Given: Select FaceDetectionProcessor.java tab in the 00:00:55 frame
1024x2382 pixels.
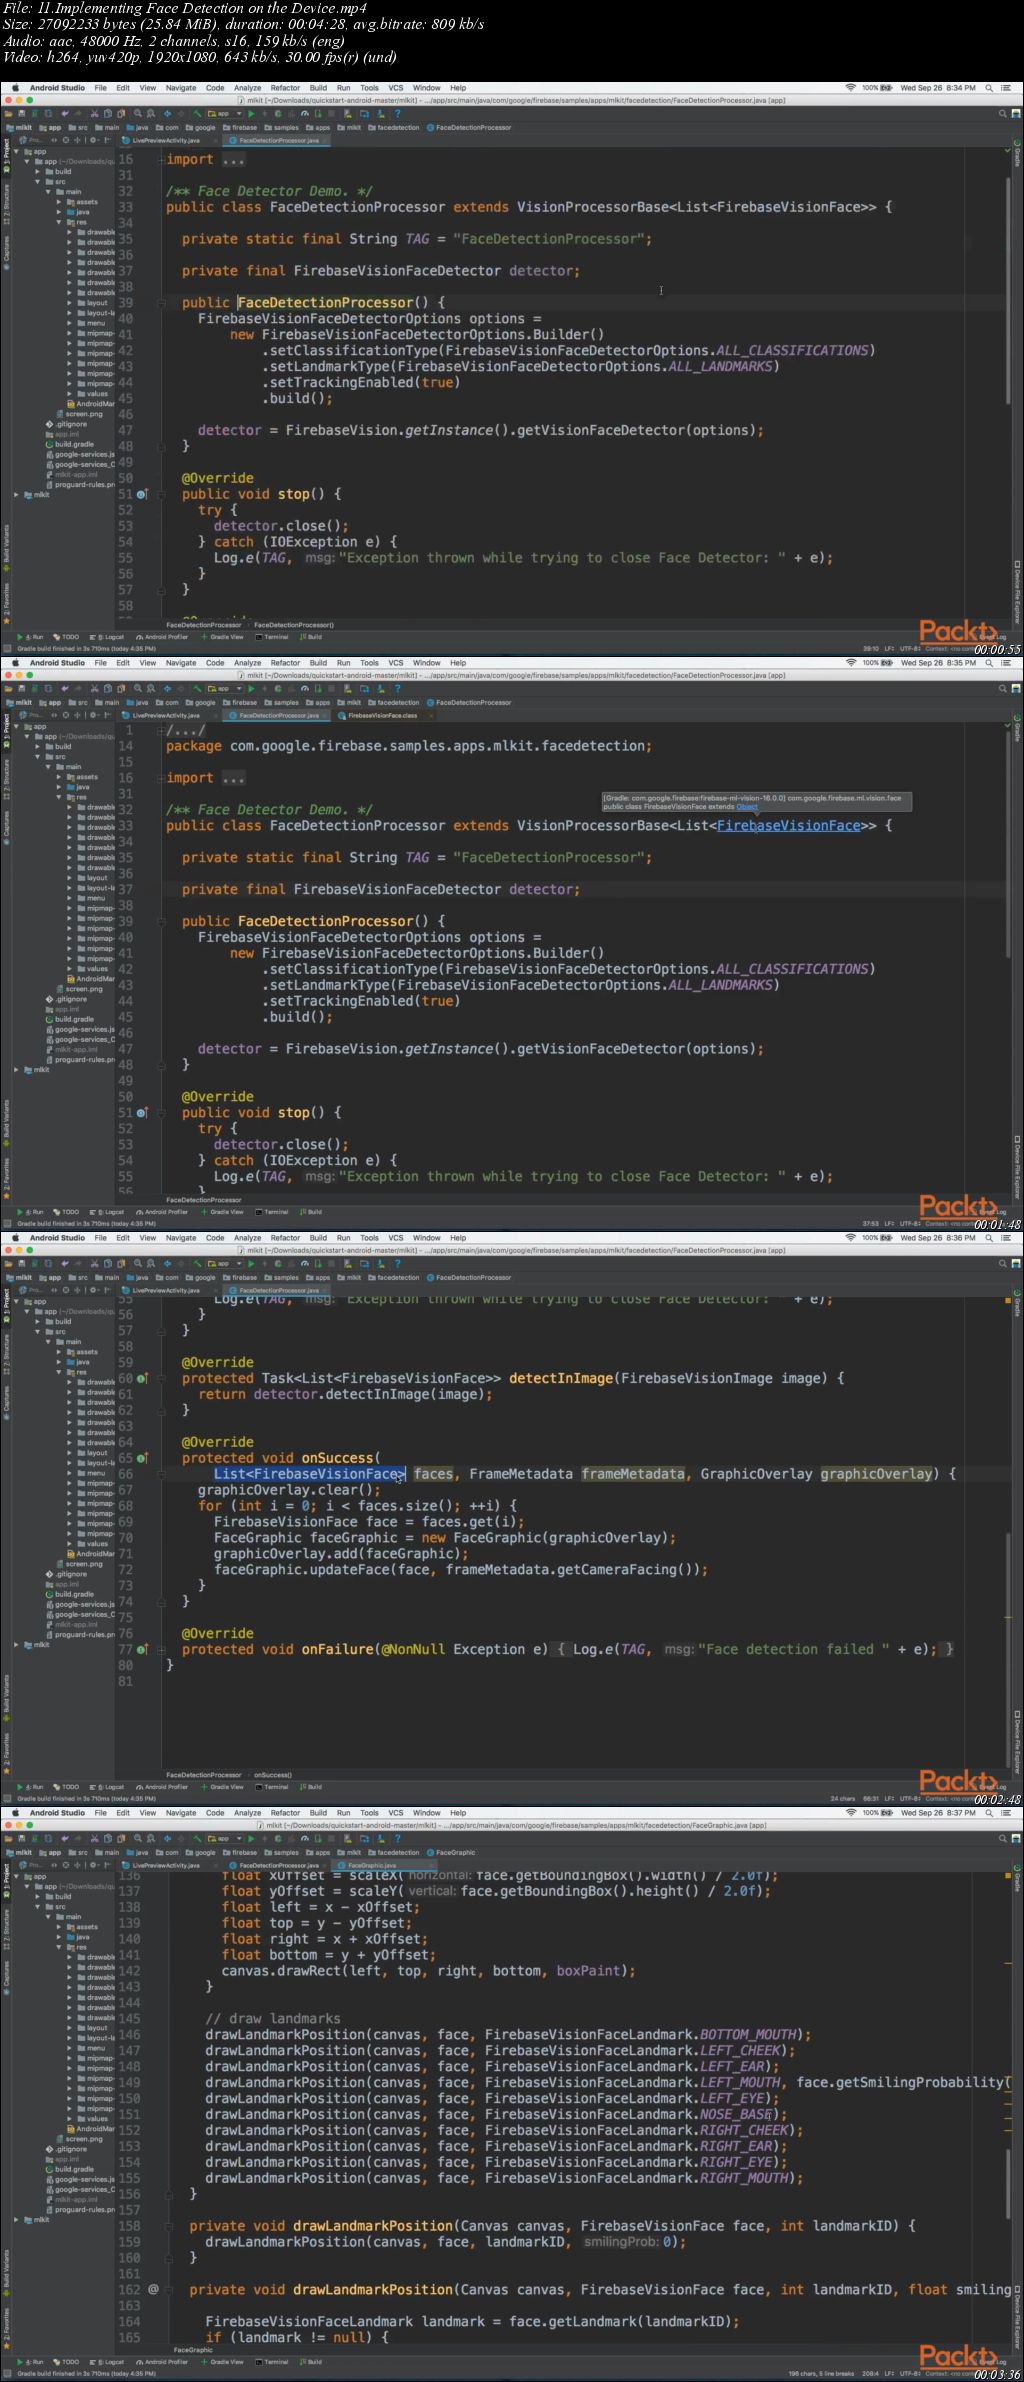Looking at the screenshot, I should coord(279,141).
